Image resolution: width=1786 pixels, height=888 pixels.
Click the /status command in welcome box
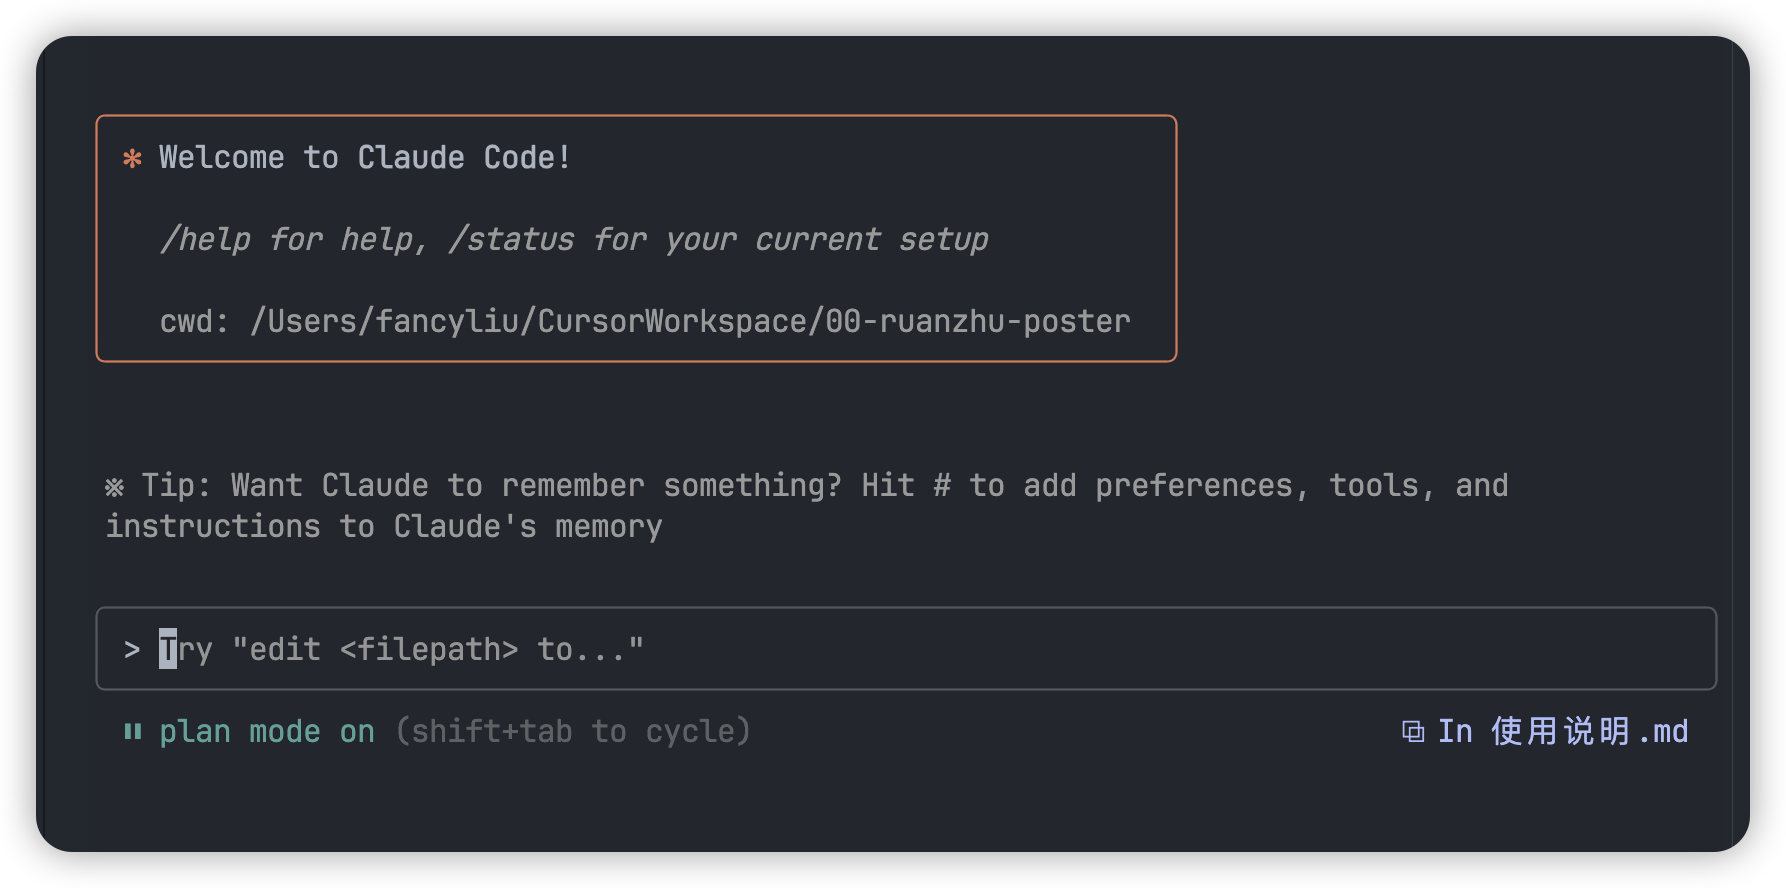click(x=512, y=240)
